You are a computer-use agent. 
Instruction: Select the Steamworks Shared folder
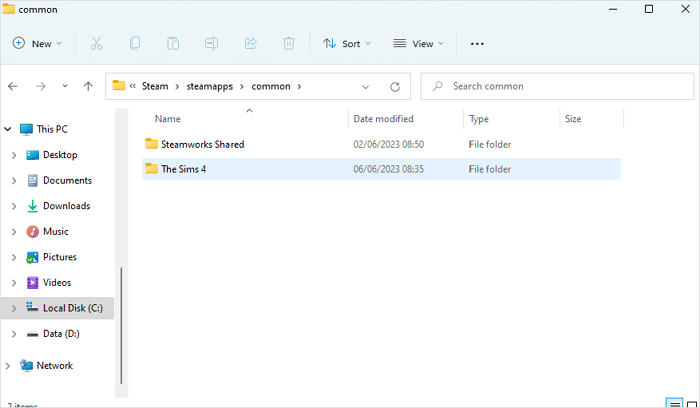[x=202, y=144]
